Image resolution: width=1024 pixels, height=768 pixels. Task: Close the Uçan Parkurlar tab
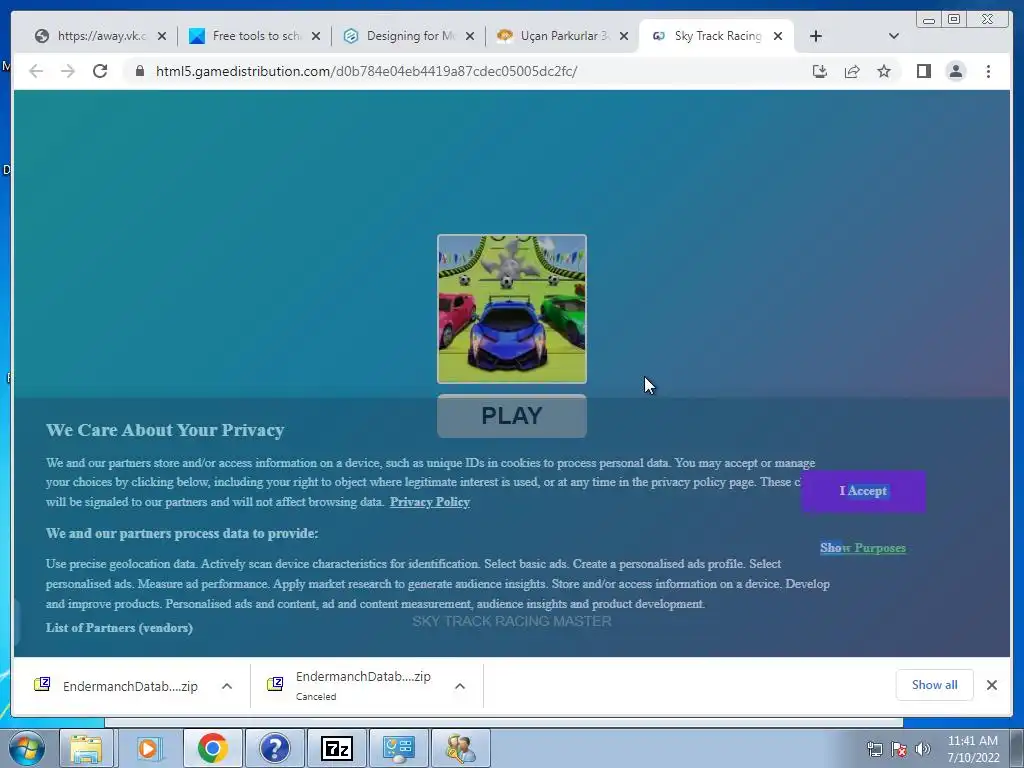(x=624, y=36)
